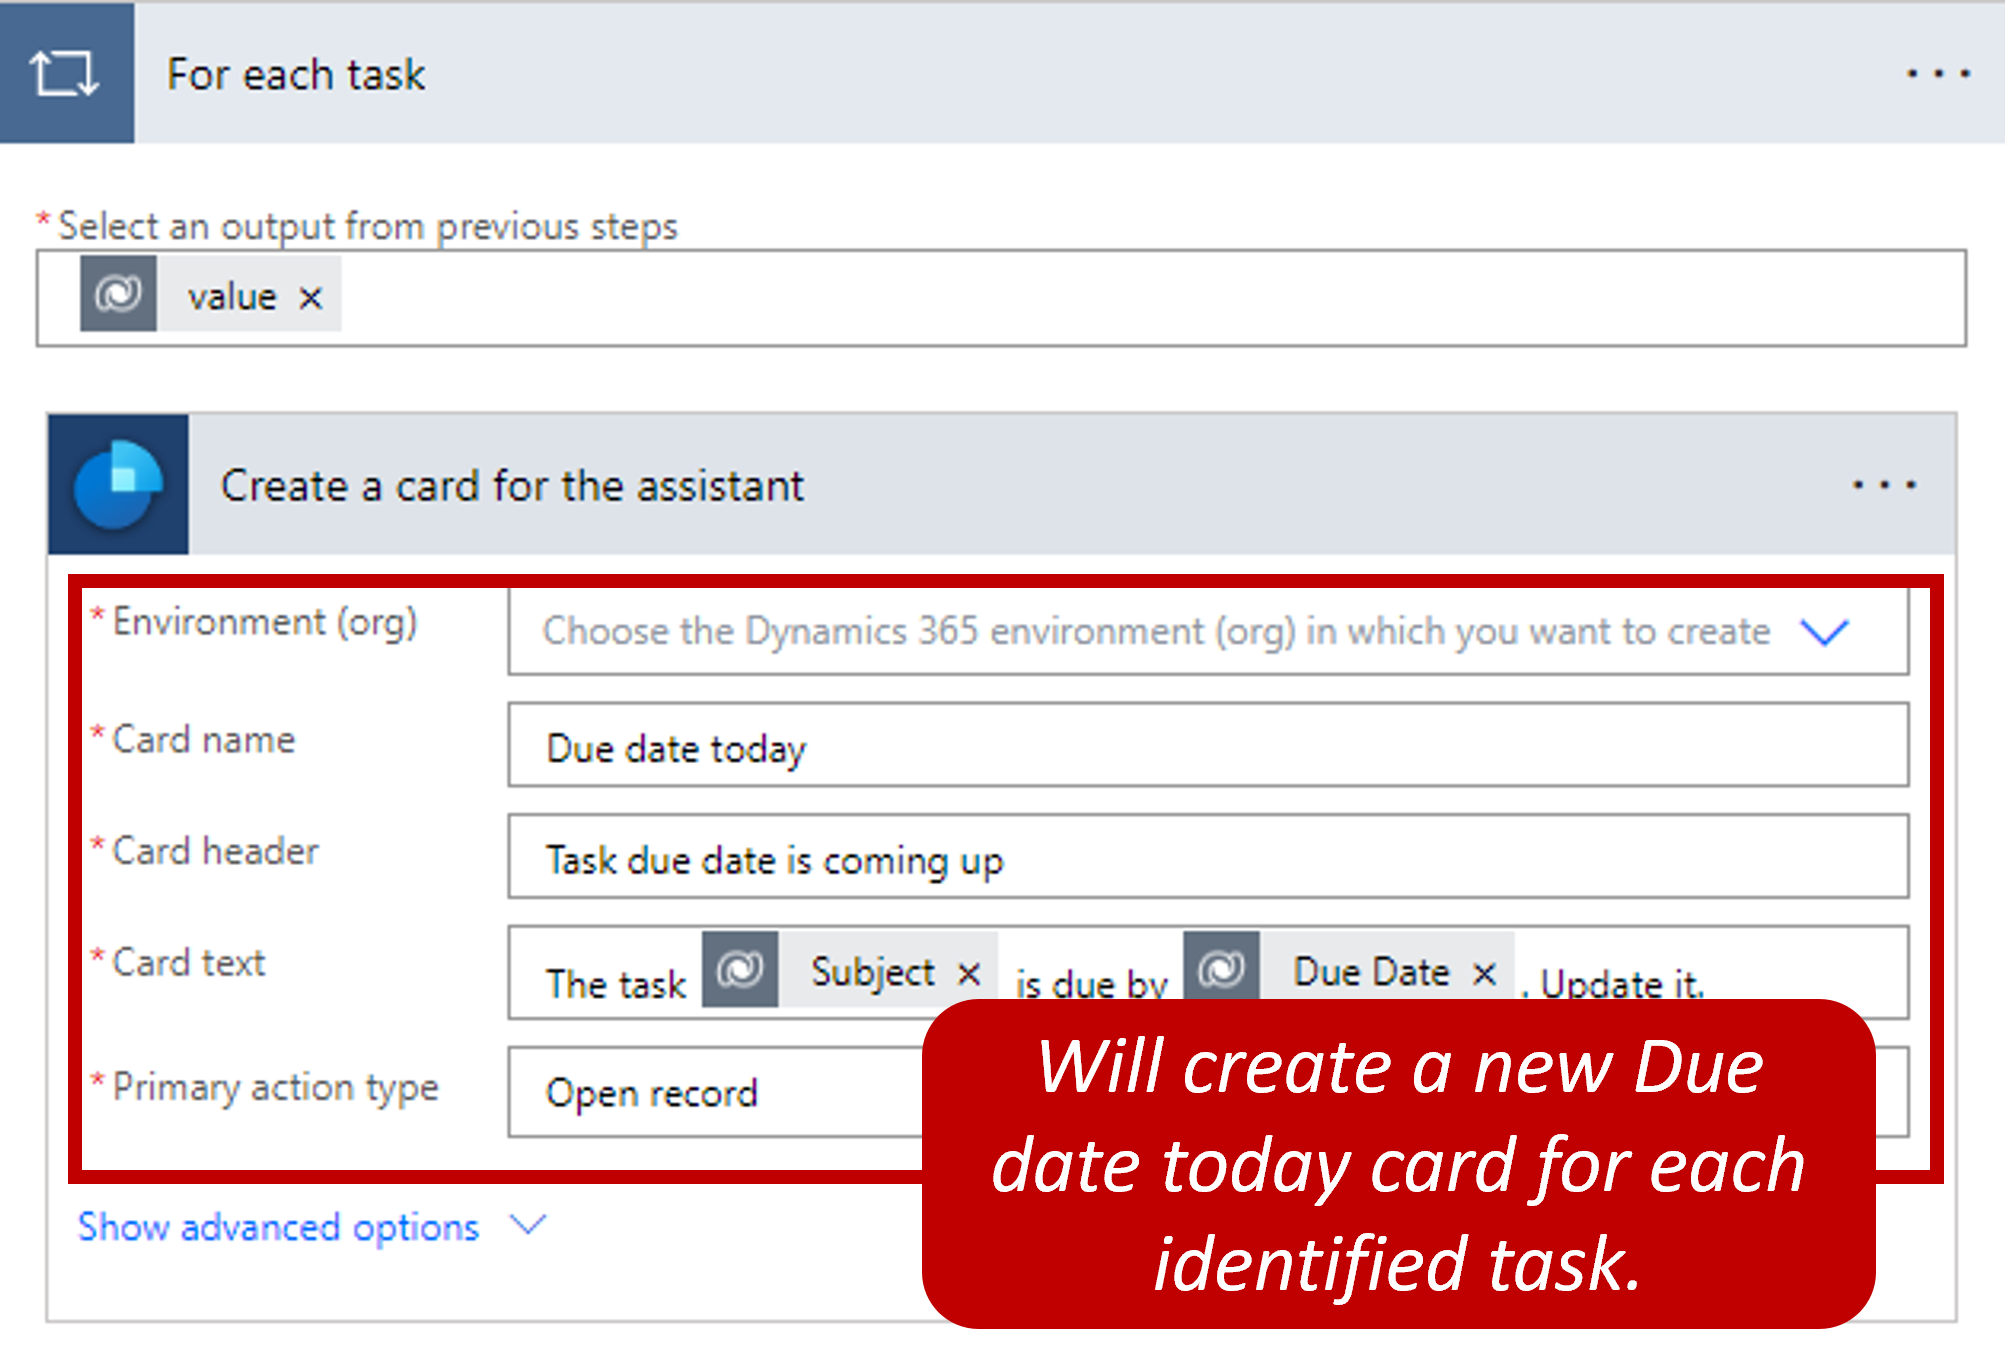Click the Create a card for the assistant title
This screenshot has width=2005, height=1362.
[512, 486]
